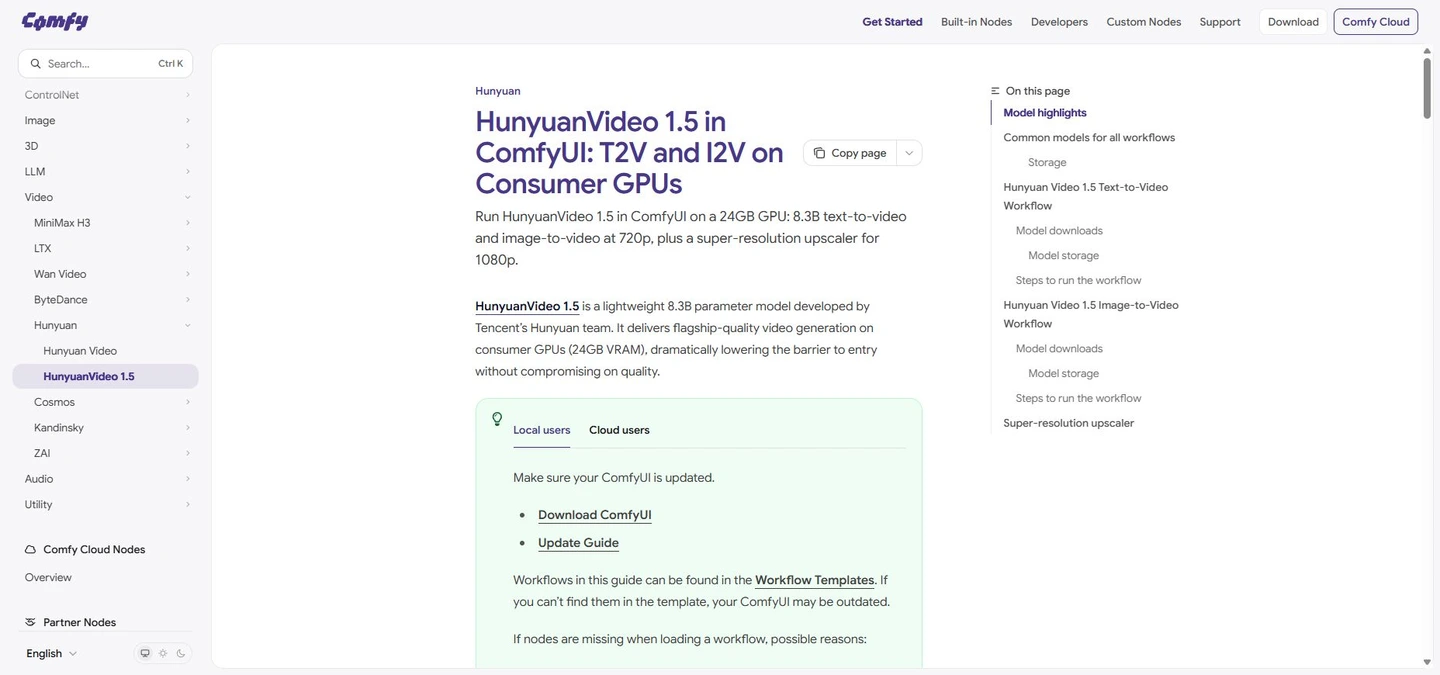Click the On this page list icon

click(x=995, y=91)
